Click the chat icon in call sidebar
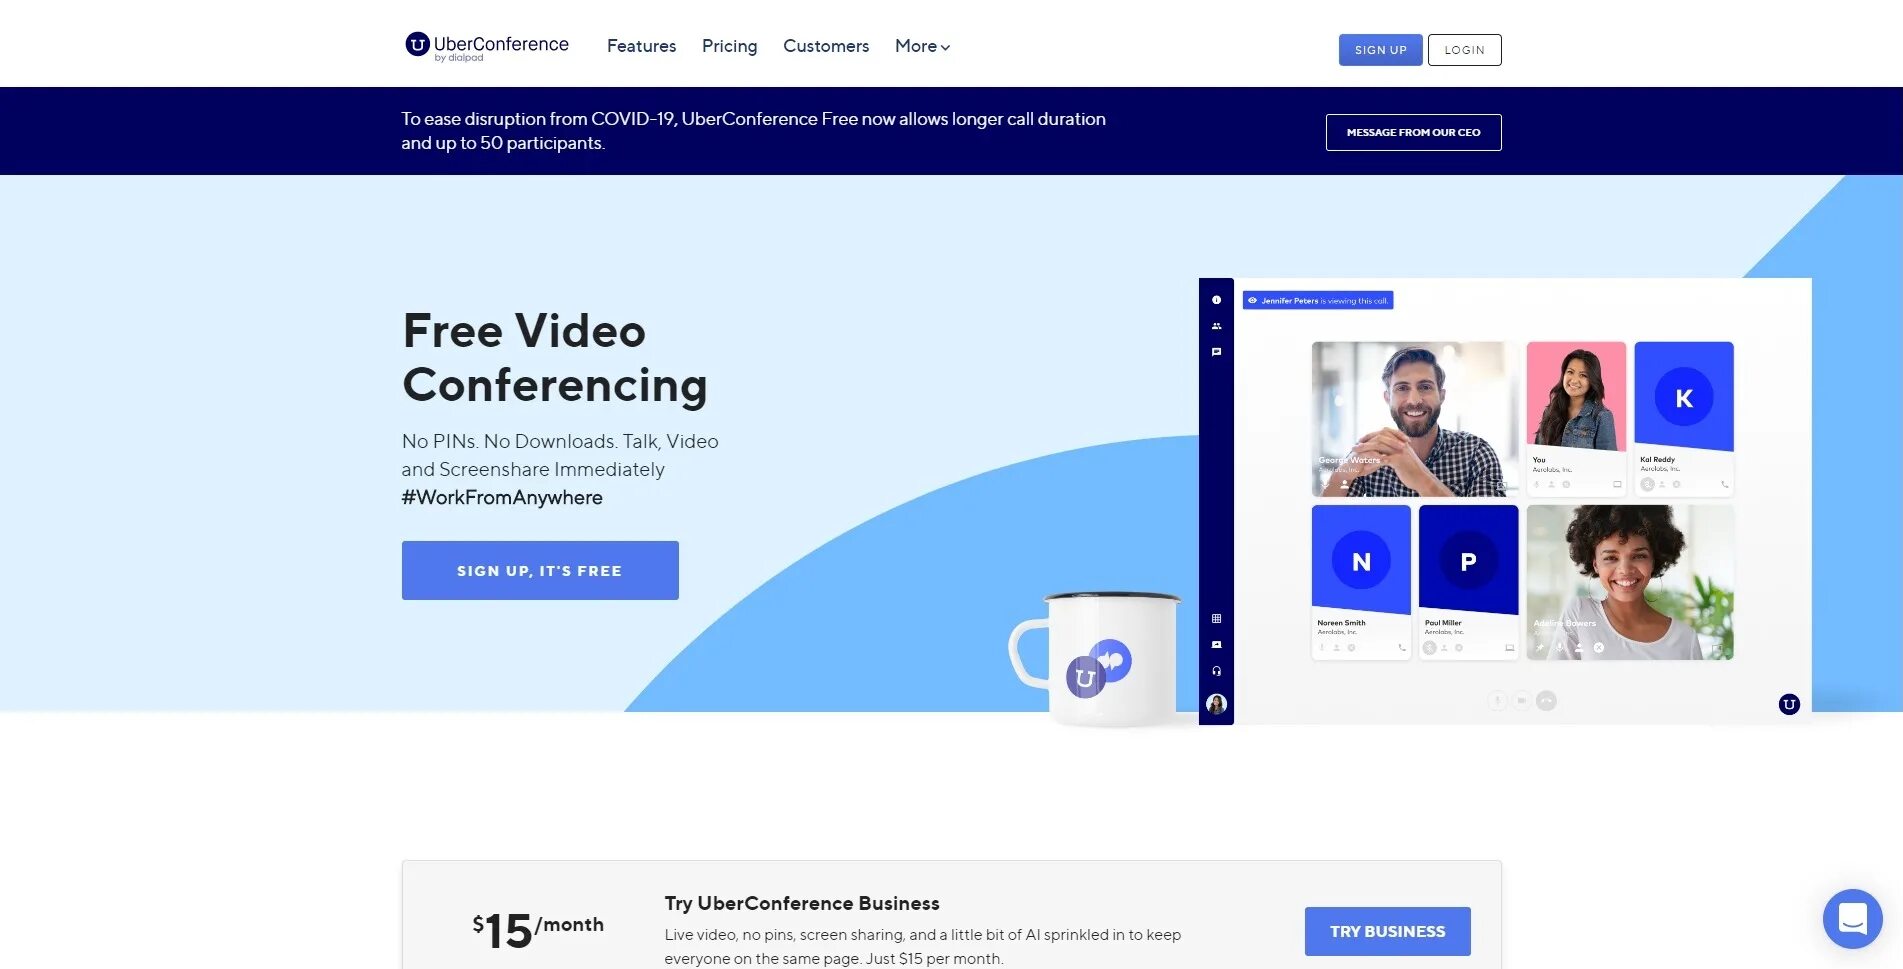Viewport: 1903px width, 969px height. (x=1216, y=352)
